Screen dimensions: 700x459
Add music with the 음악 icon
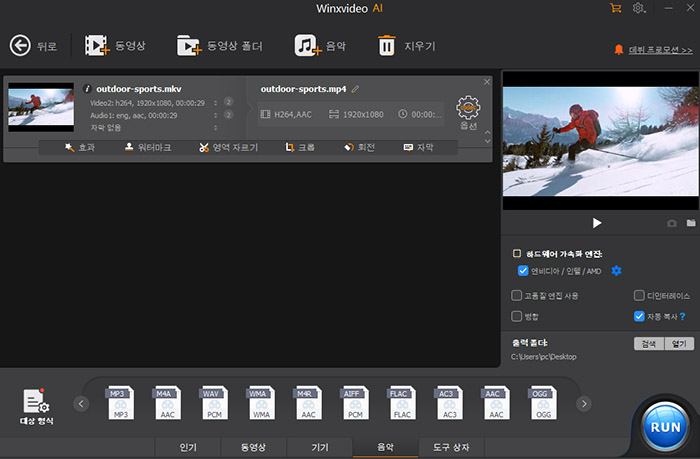click(x=308, y=46)
